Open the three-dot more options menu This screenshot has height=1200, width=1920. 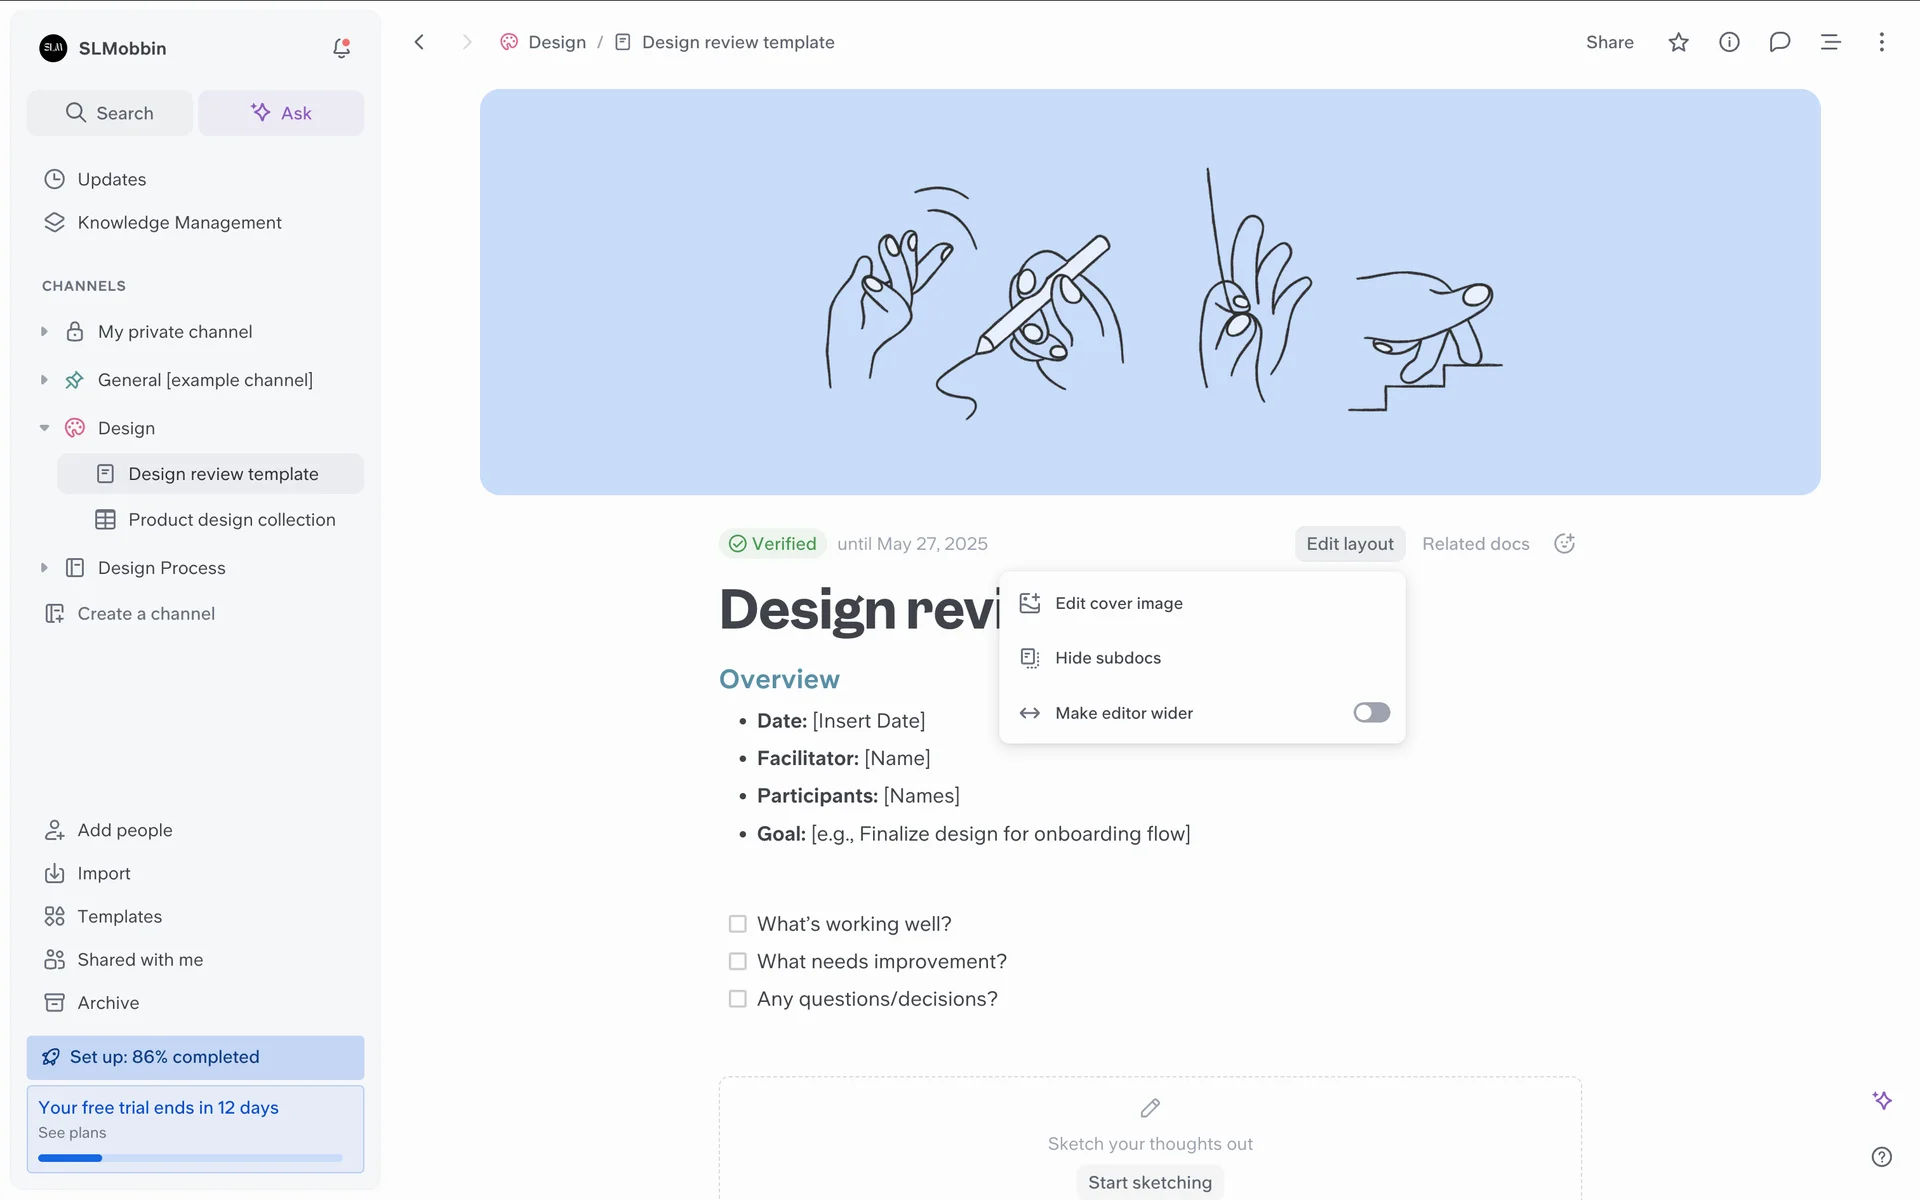coord(1881,42)
